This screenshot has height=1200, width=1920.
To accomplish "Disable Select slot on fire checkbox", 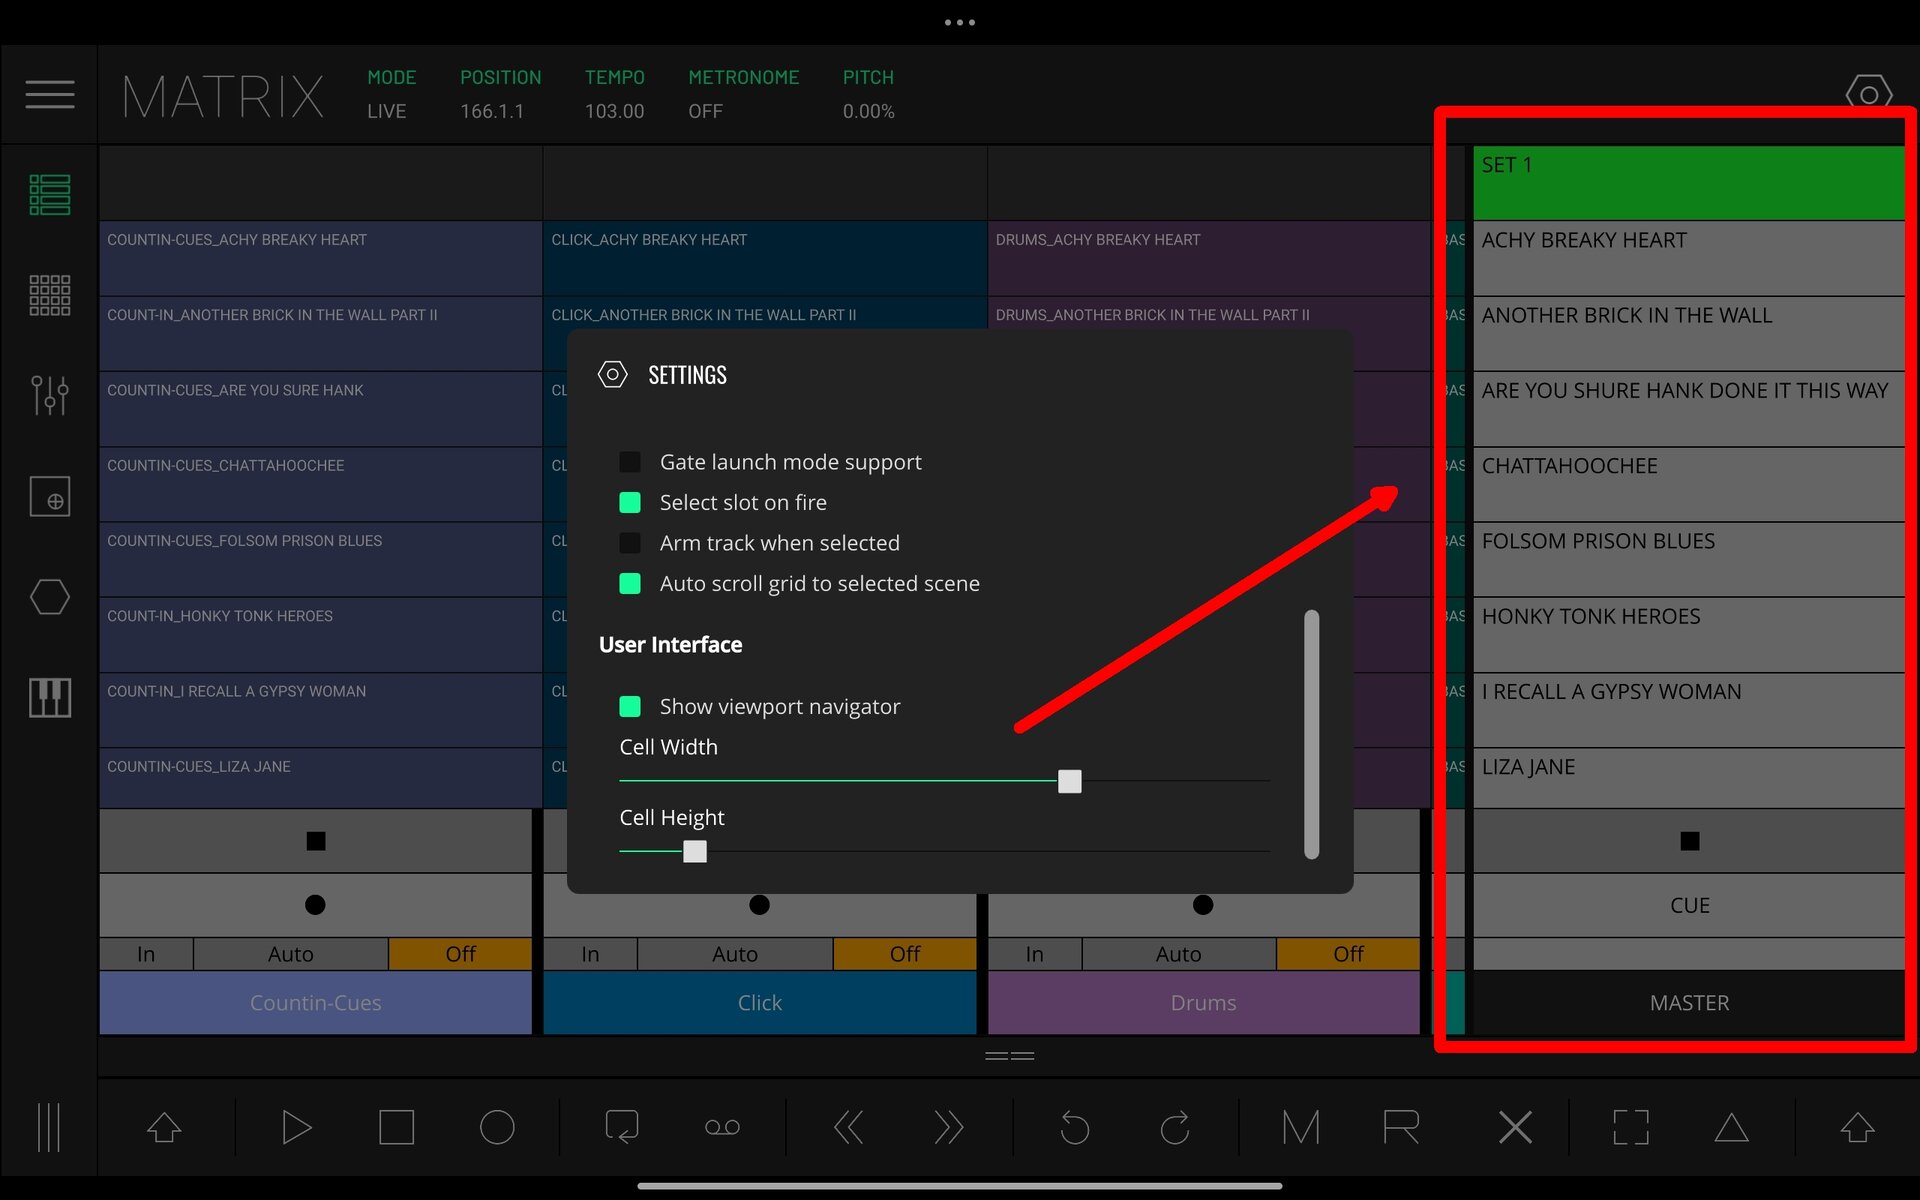I will pyautogui.click(x=630, y=502).
